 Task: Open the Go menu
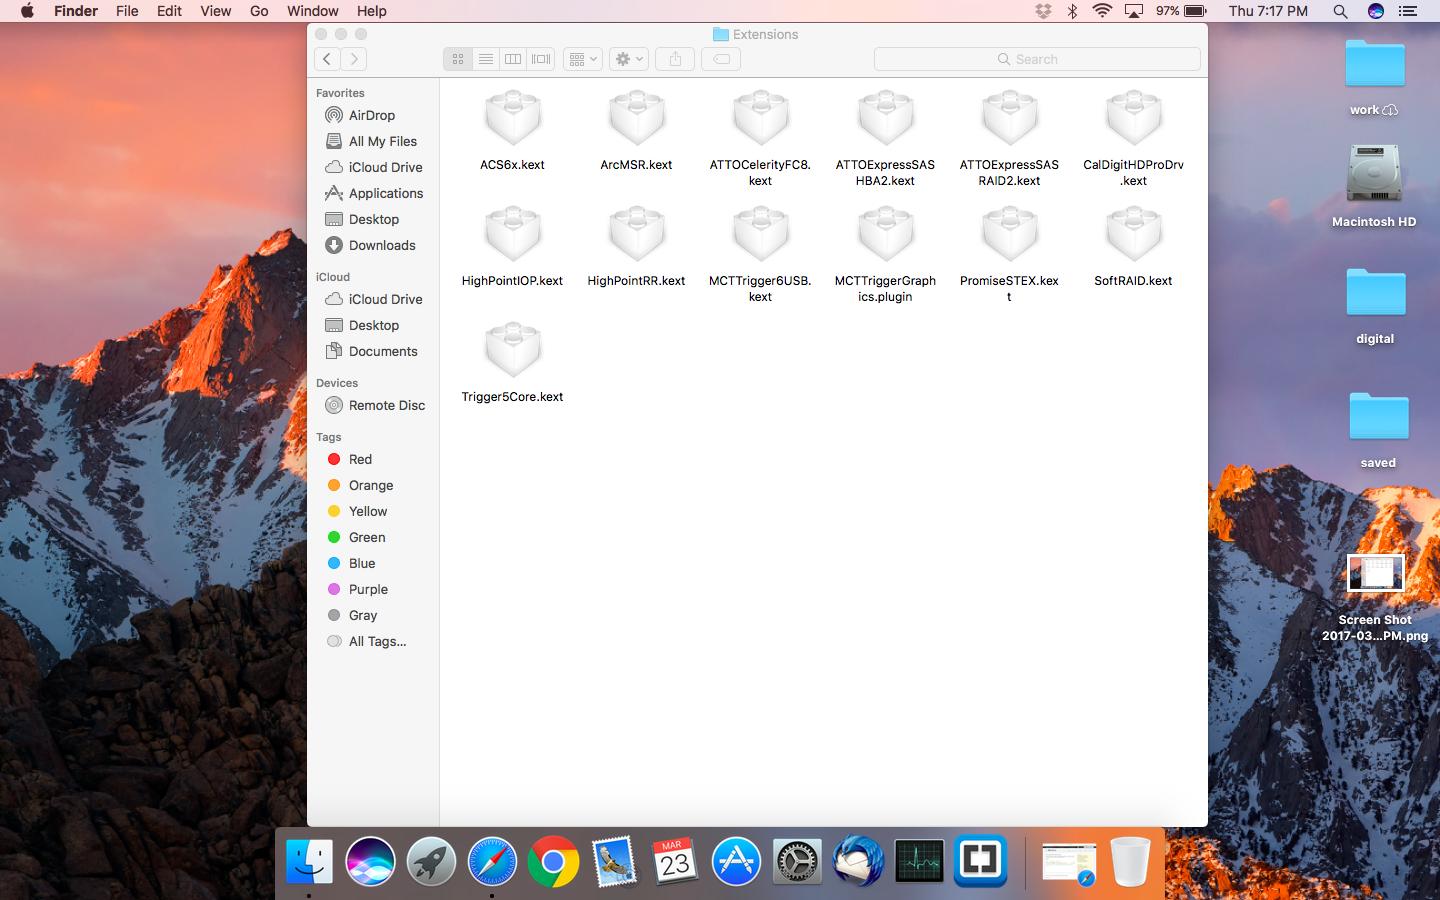tap(259, 11)
